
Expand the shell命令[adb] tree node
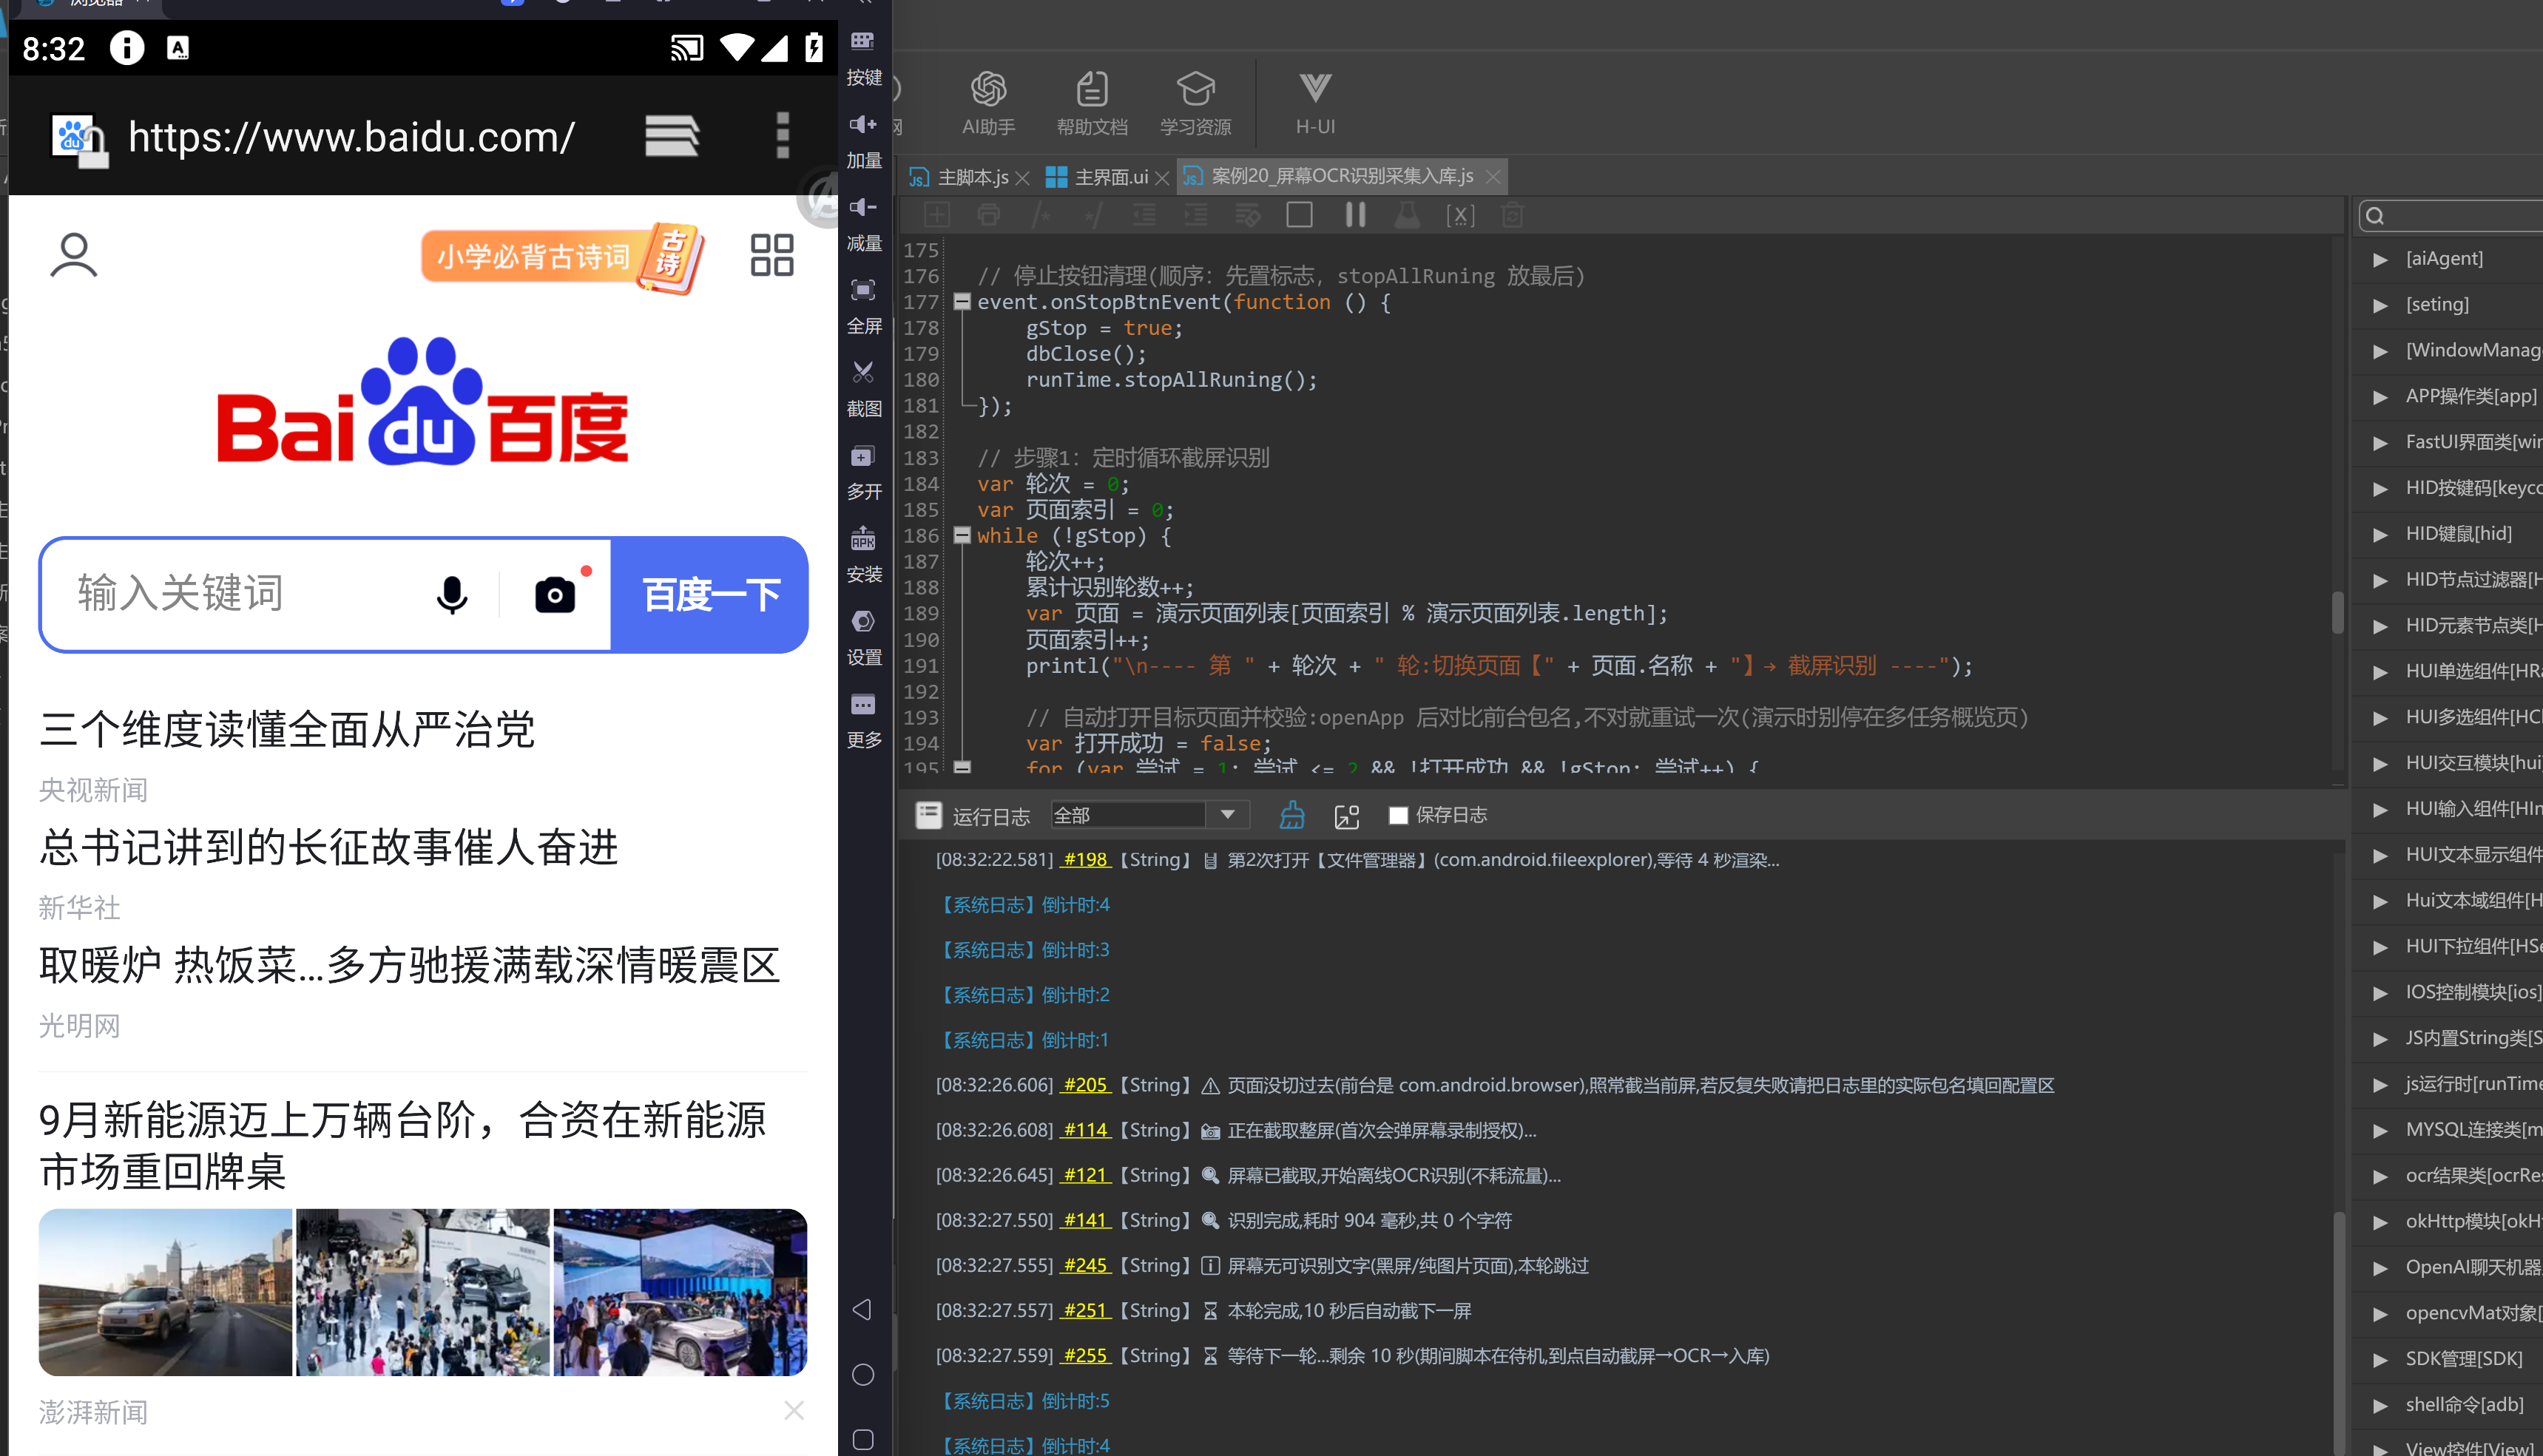pyautogui.click(x=2380, y=1405)
